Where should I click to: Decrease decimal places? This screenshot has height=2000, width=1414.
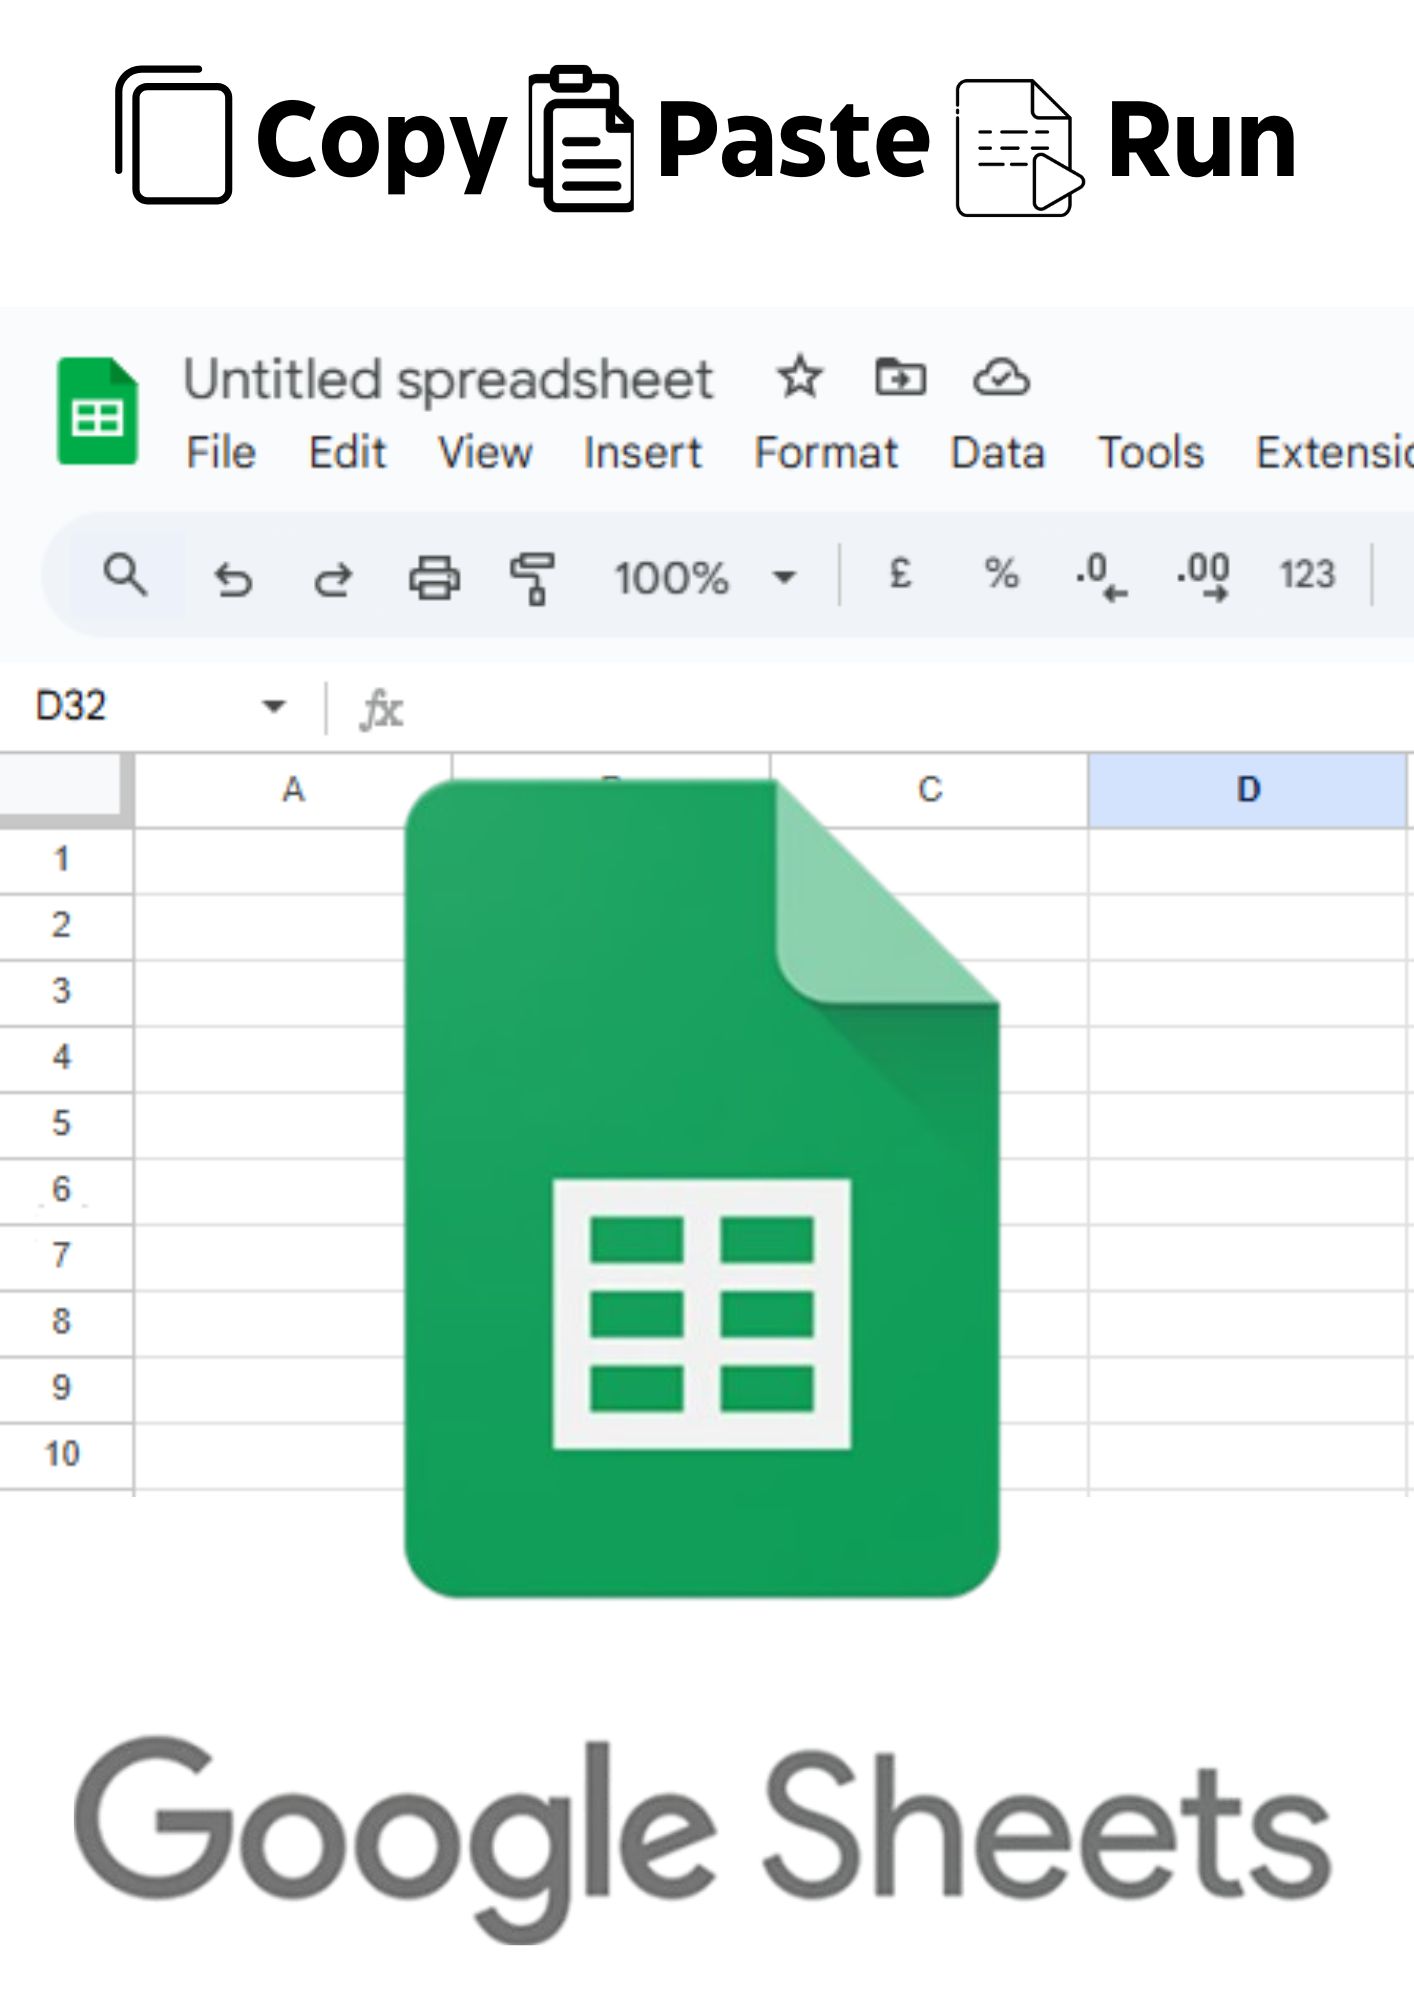(1101, 577)
